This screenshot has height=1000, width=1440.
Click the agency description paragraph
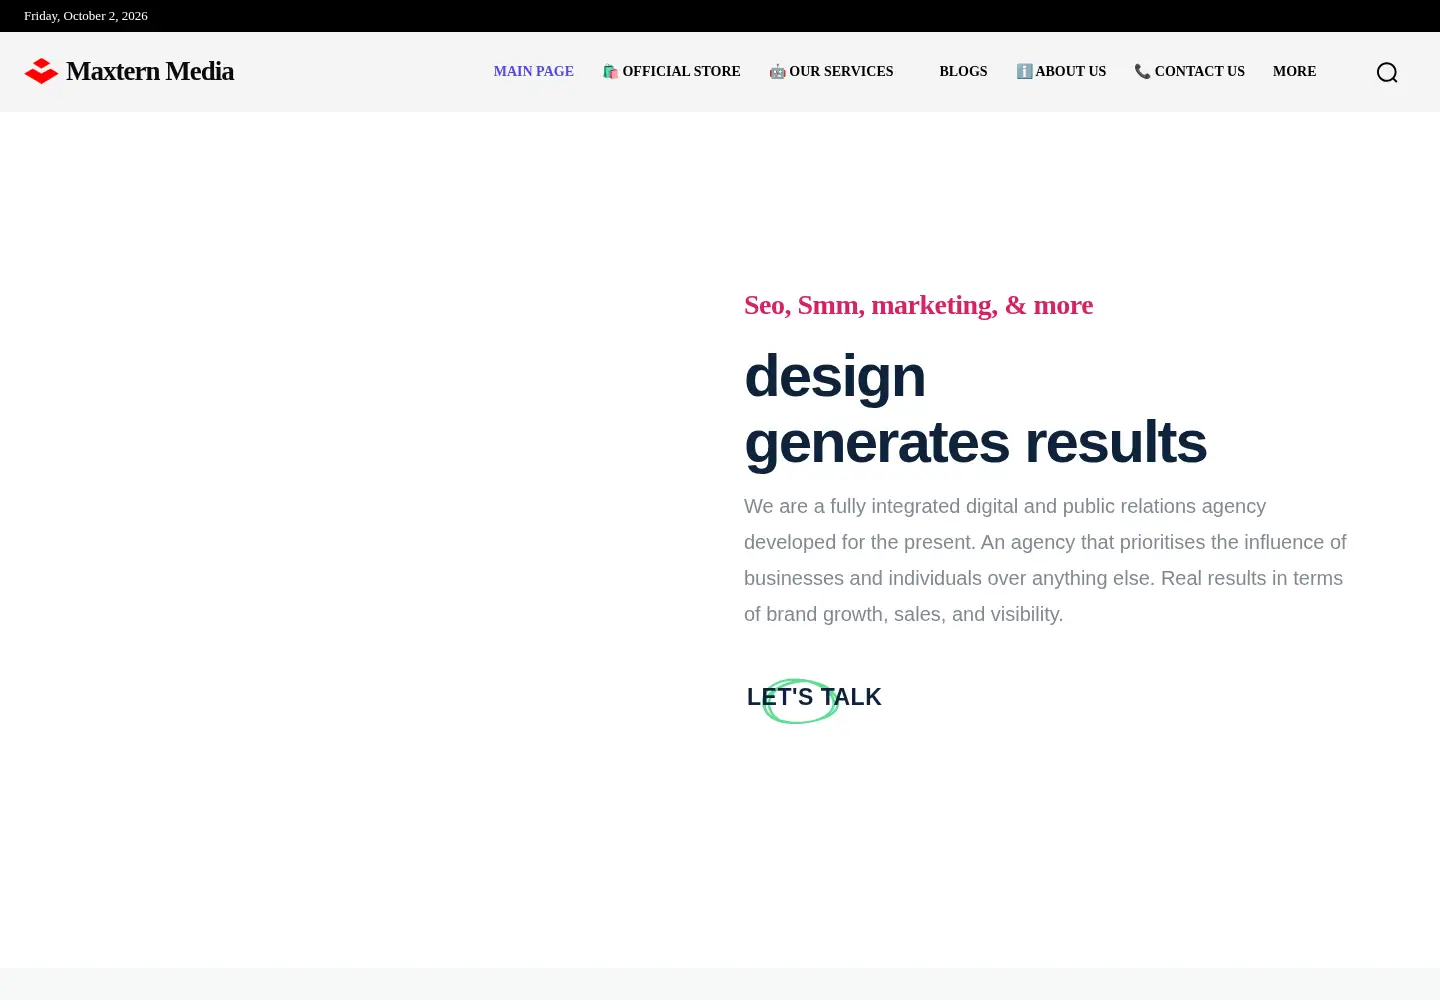pyautogui.click(x=1045, y=560)
